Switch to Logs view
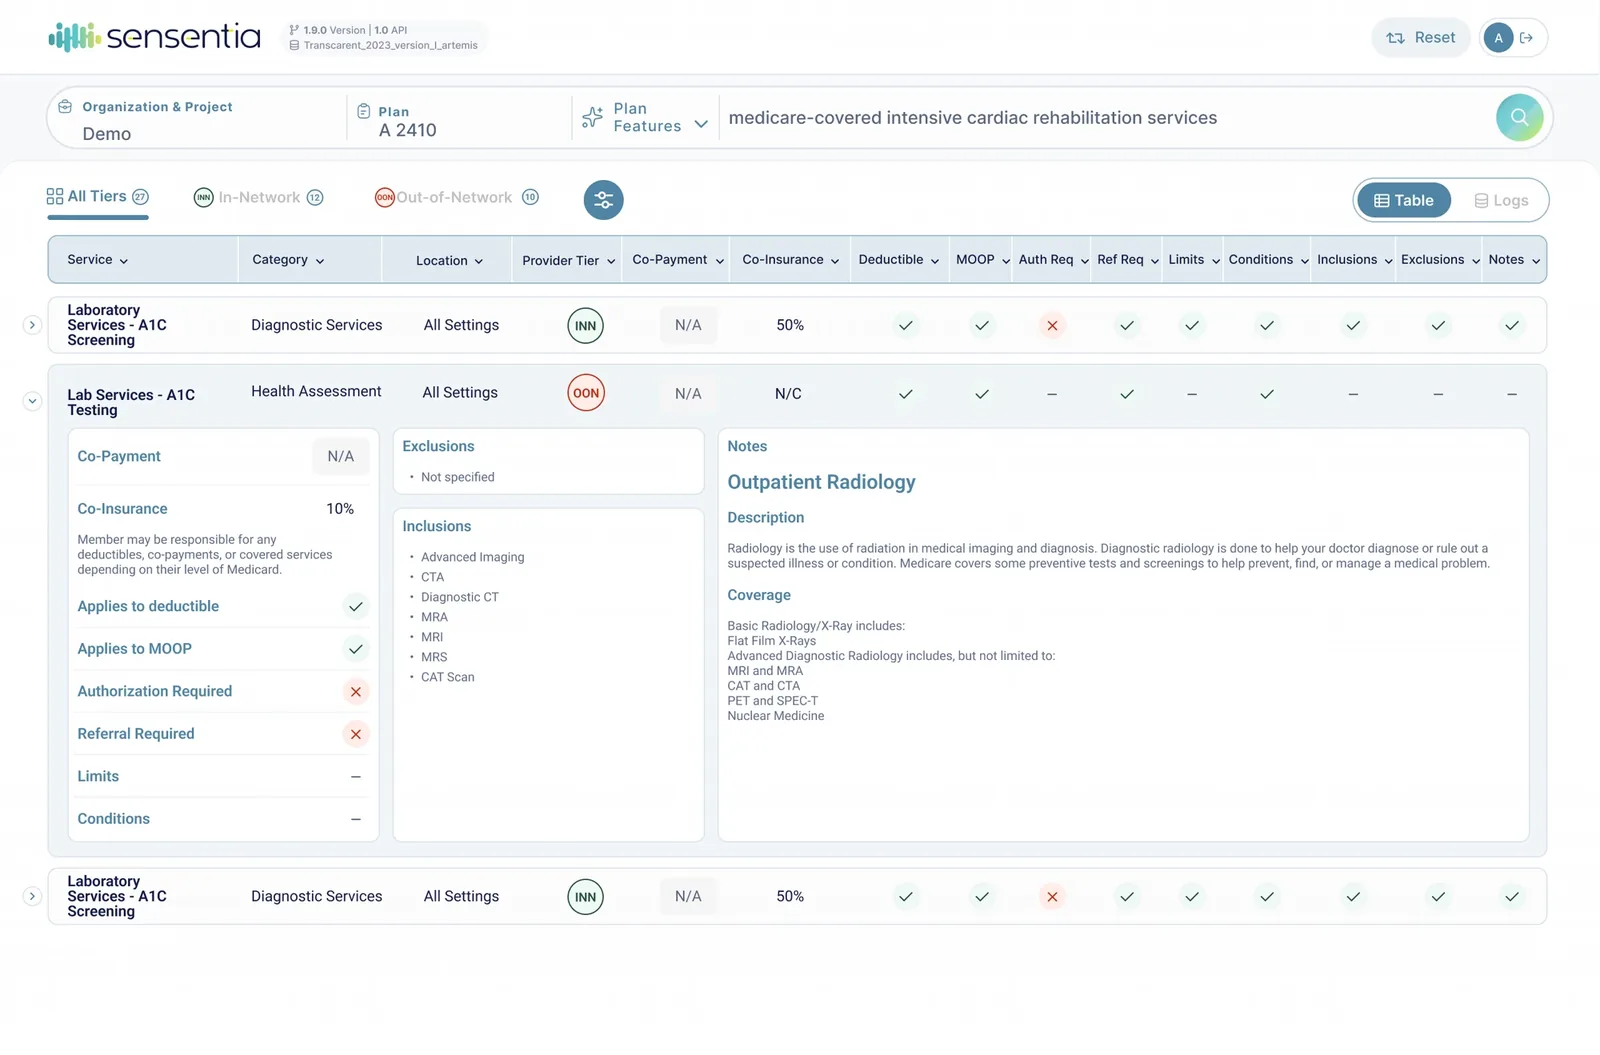The width and height of the screenshot is (1600, 1055). pyautogui.click(x=1501, y=200)
